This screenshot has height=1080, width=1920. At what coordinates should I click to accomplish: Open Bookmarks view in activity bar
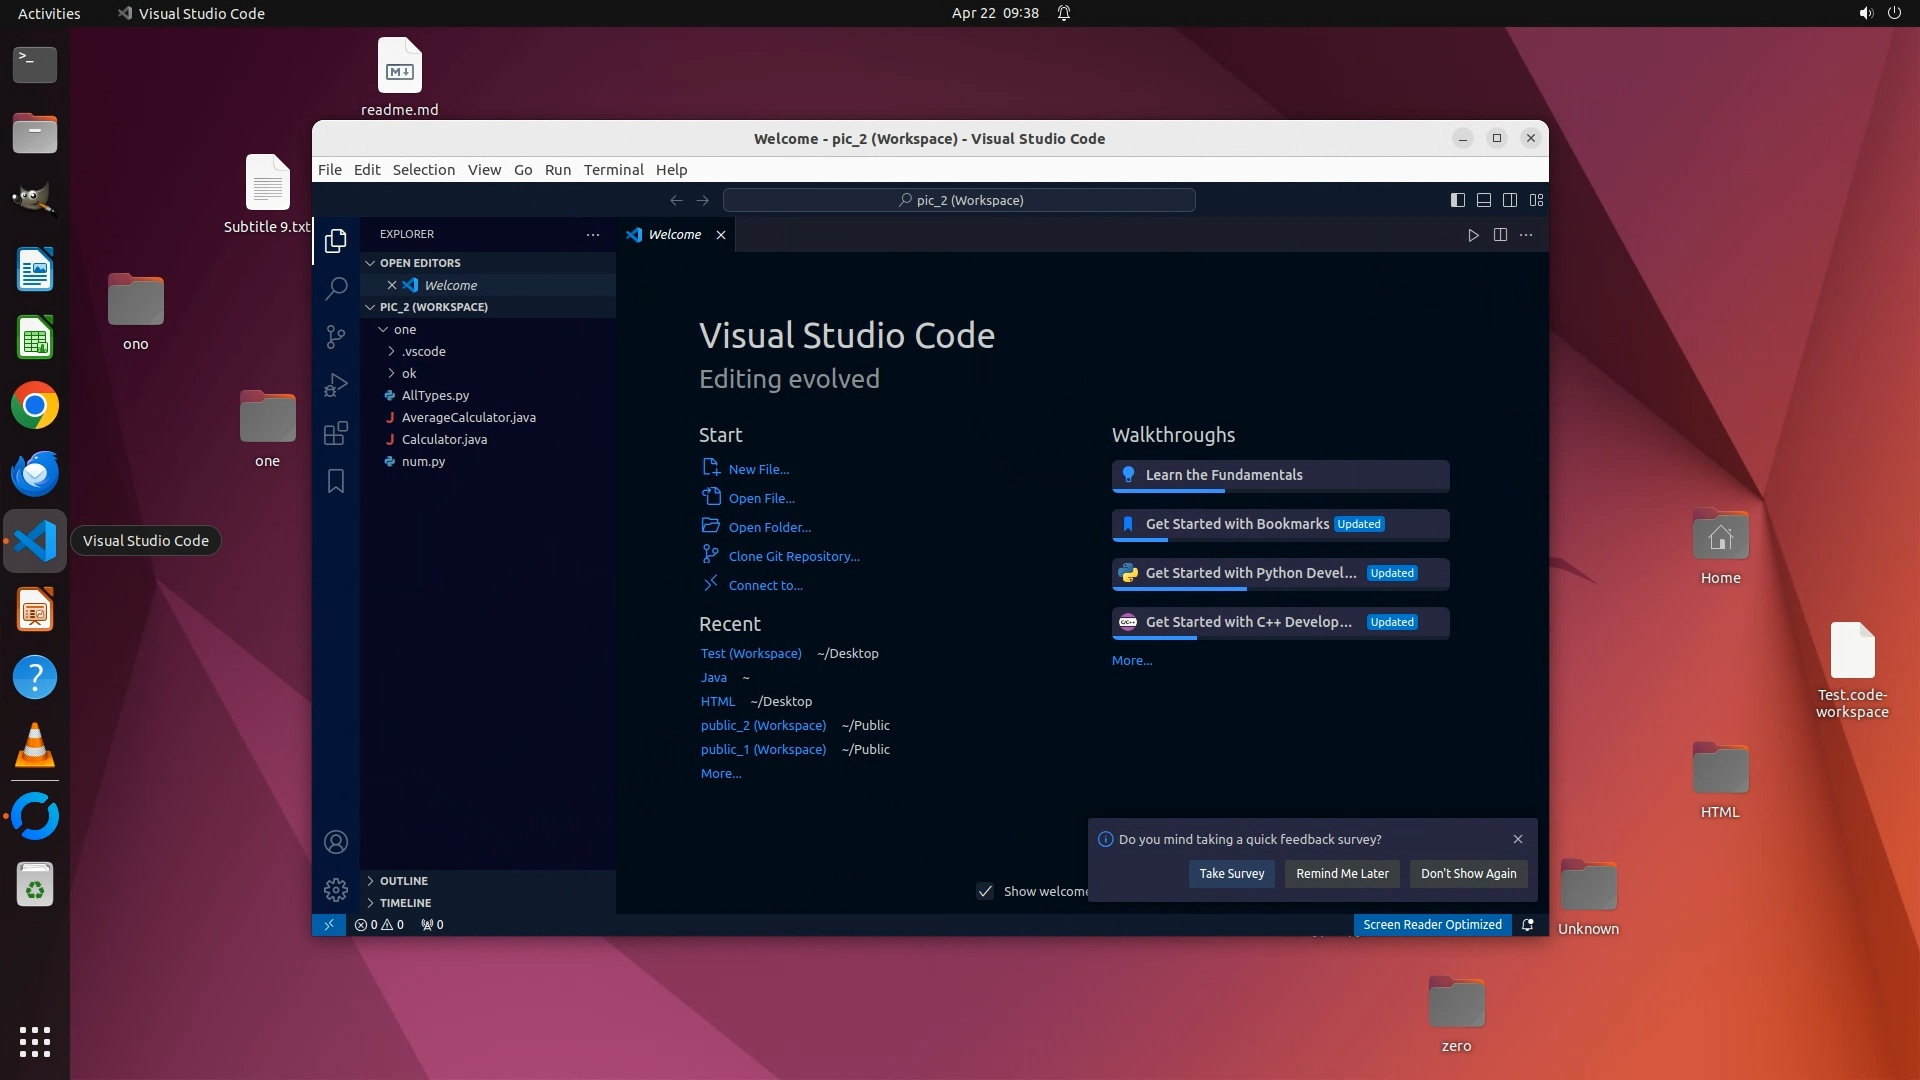(336, 481)
